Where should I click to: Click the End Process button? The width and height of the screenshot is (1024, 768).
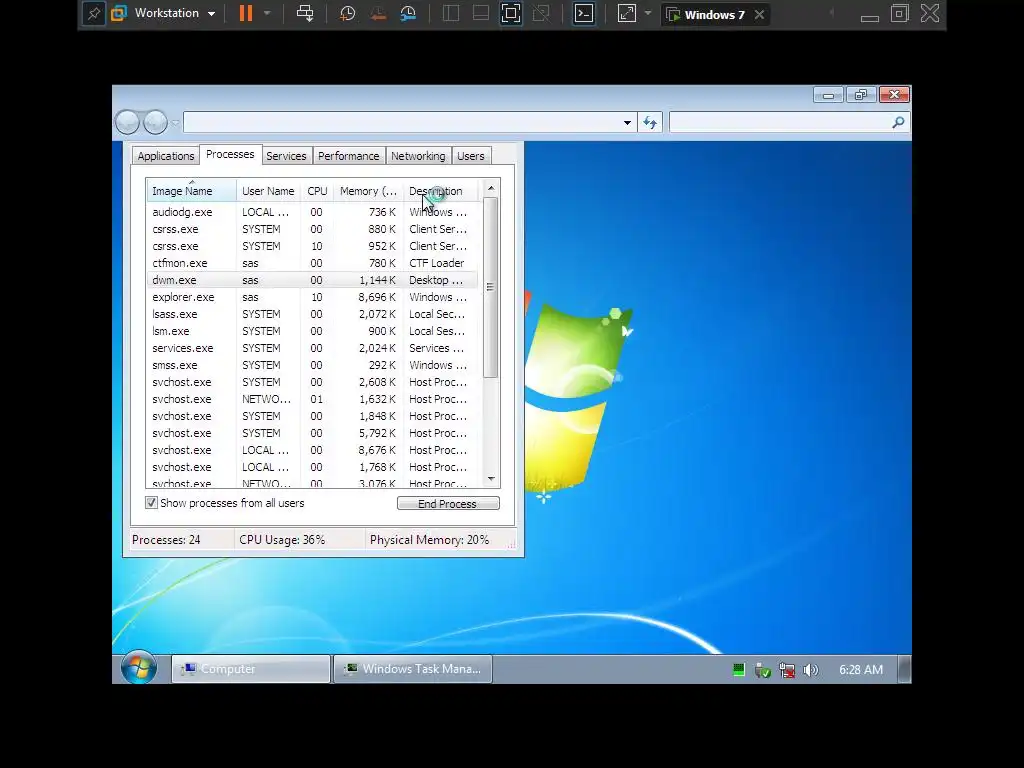(448, 504)
